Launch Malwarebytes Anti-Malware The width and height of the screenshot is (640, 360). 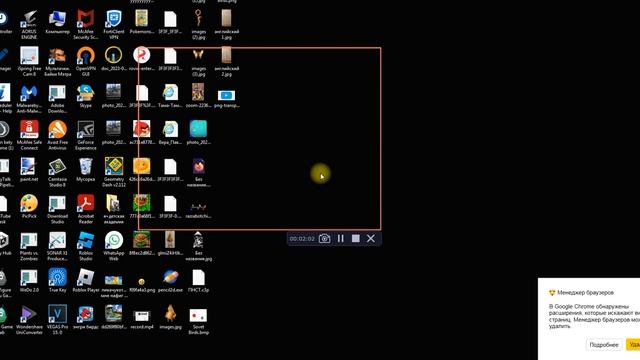tap(29, 99)
